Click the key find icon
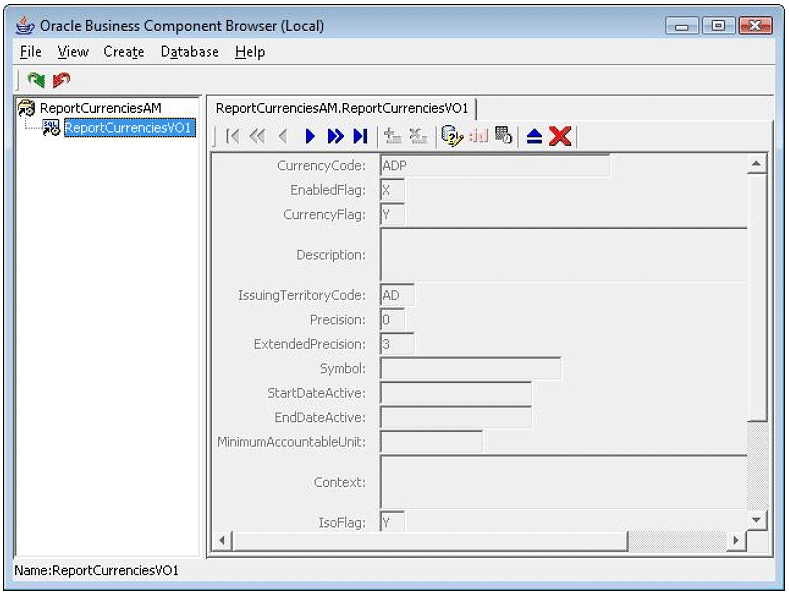789x595 pixels. 478,136
